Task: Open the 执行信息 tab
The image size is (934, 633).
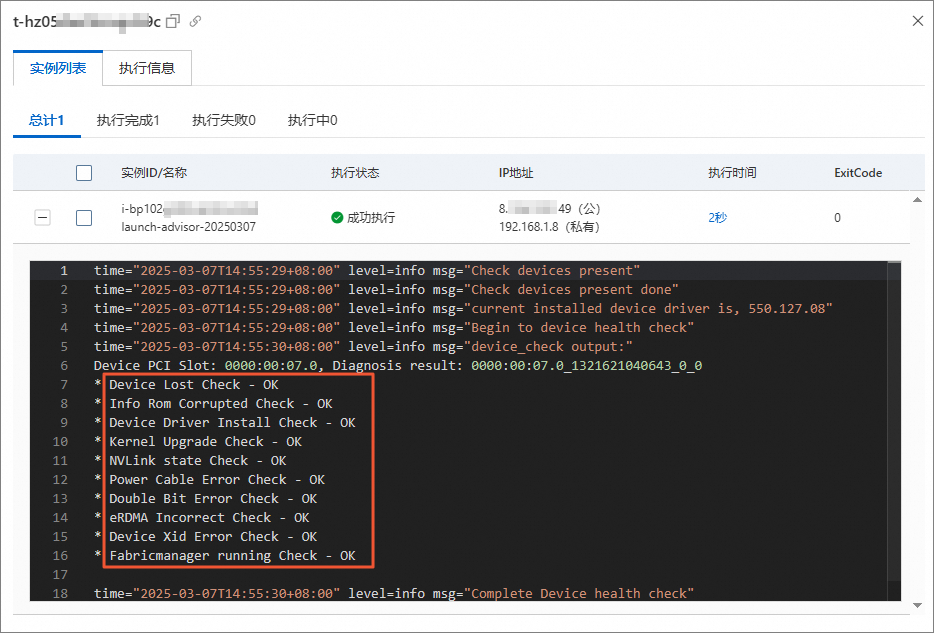Action: click(147, 68)
